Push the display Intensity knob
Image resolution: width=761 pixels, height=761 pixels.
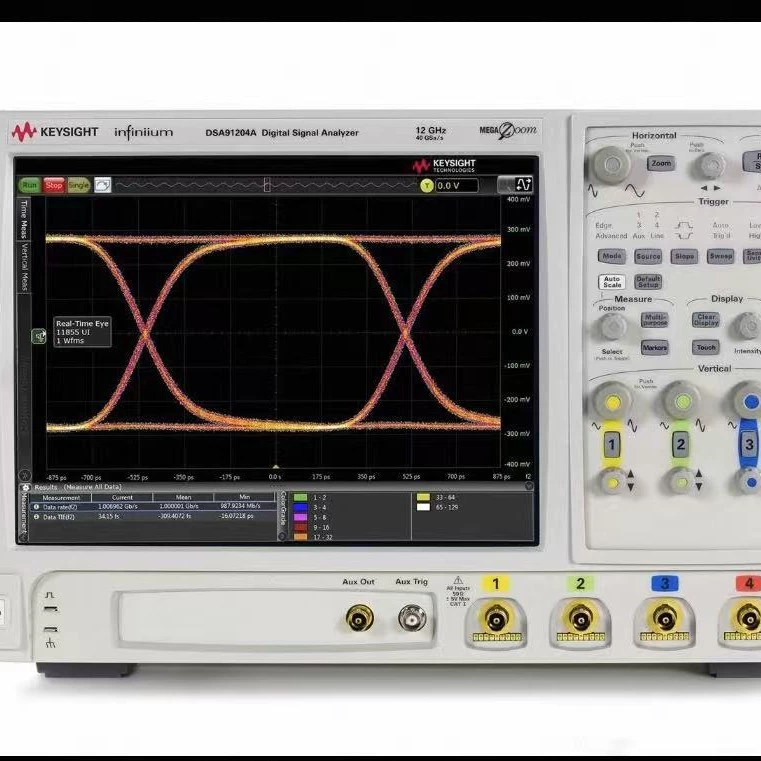coord(747,326)
